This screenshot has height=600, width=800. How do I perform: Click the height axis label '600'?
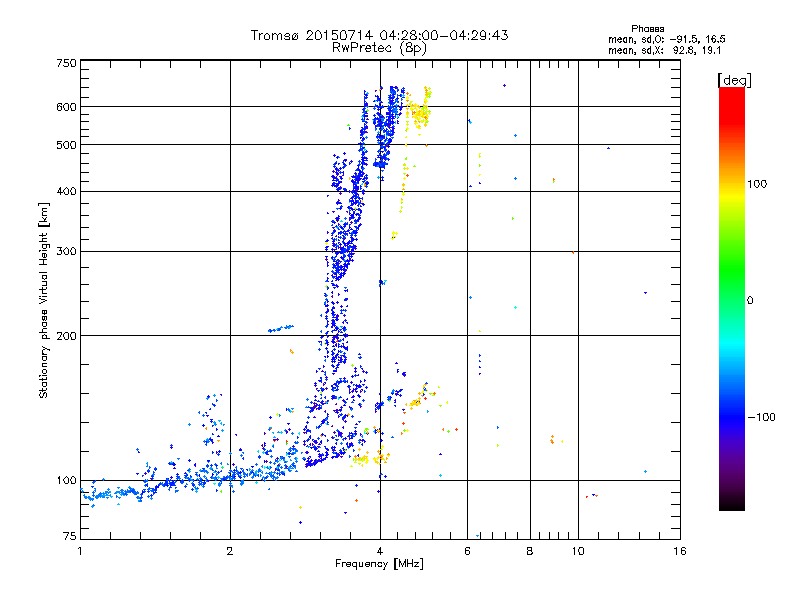point(66,107)
